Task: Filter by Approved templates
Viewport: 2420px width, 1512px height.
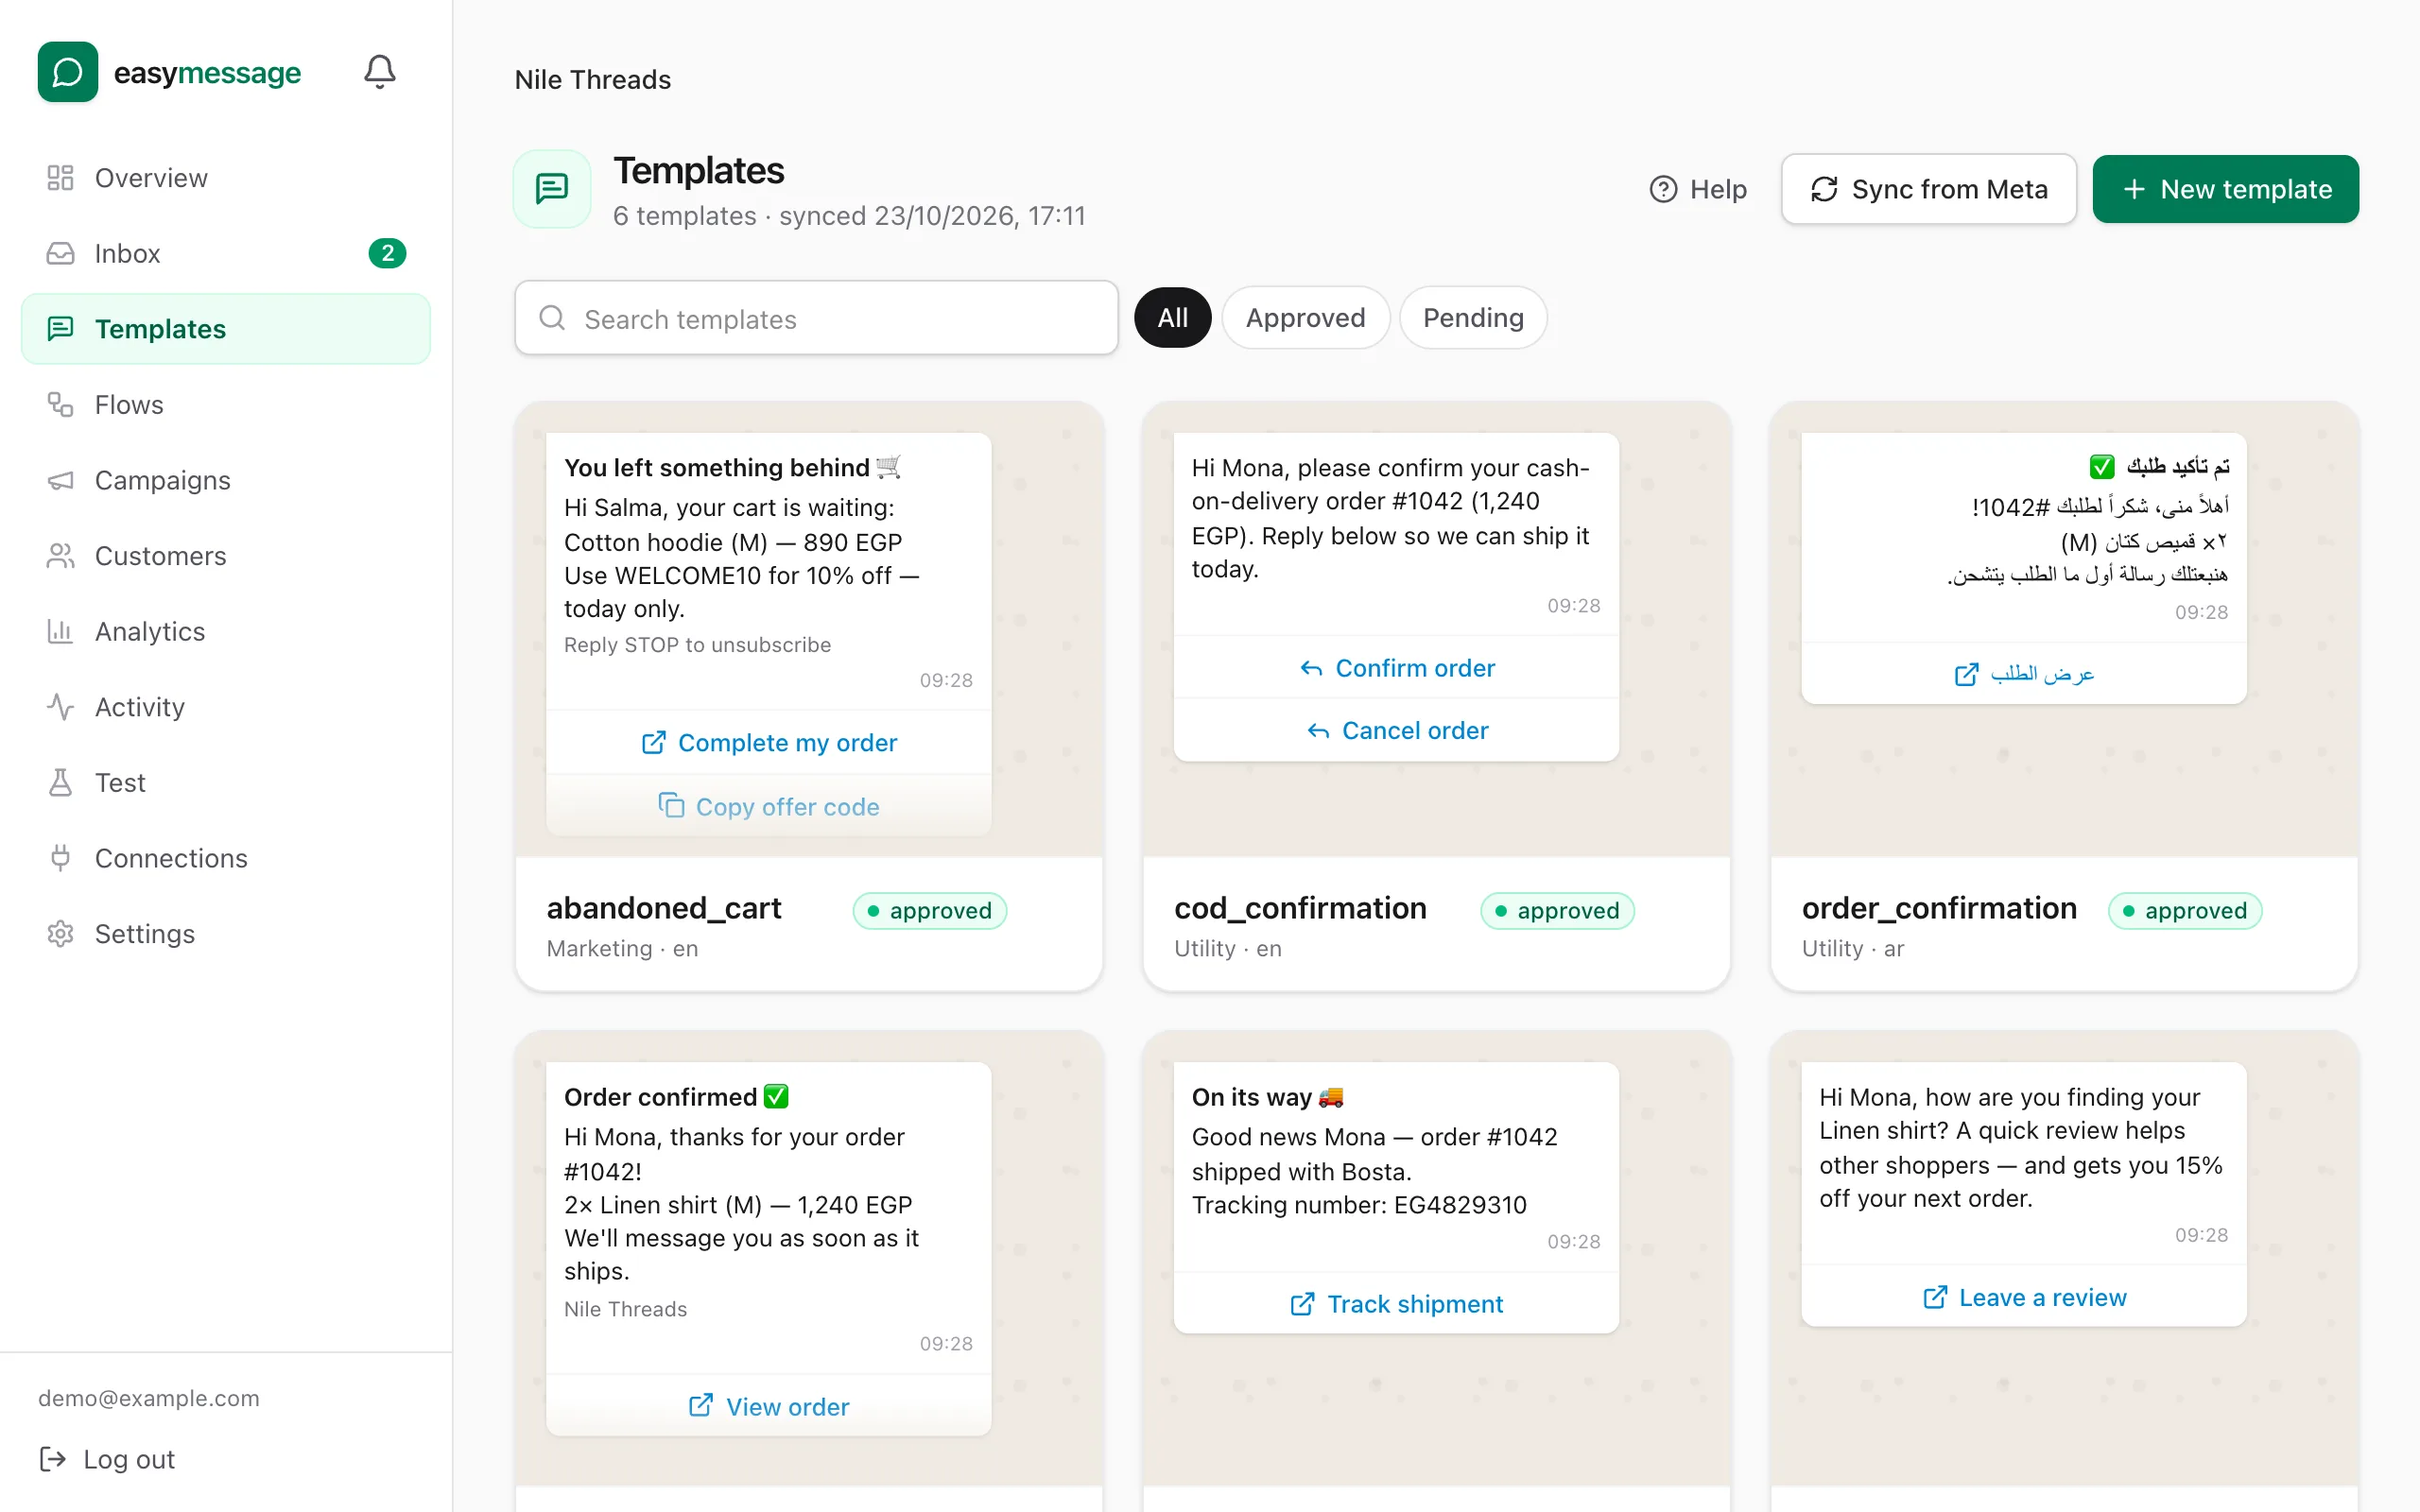Action: (x=1305, y=318)
